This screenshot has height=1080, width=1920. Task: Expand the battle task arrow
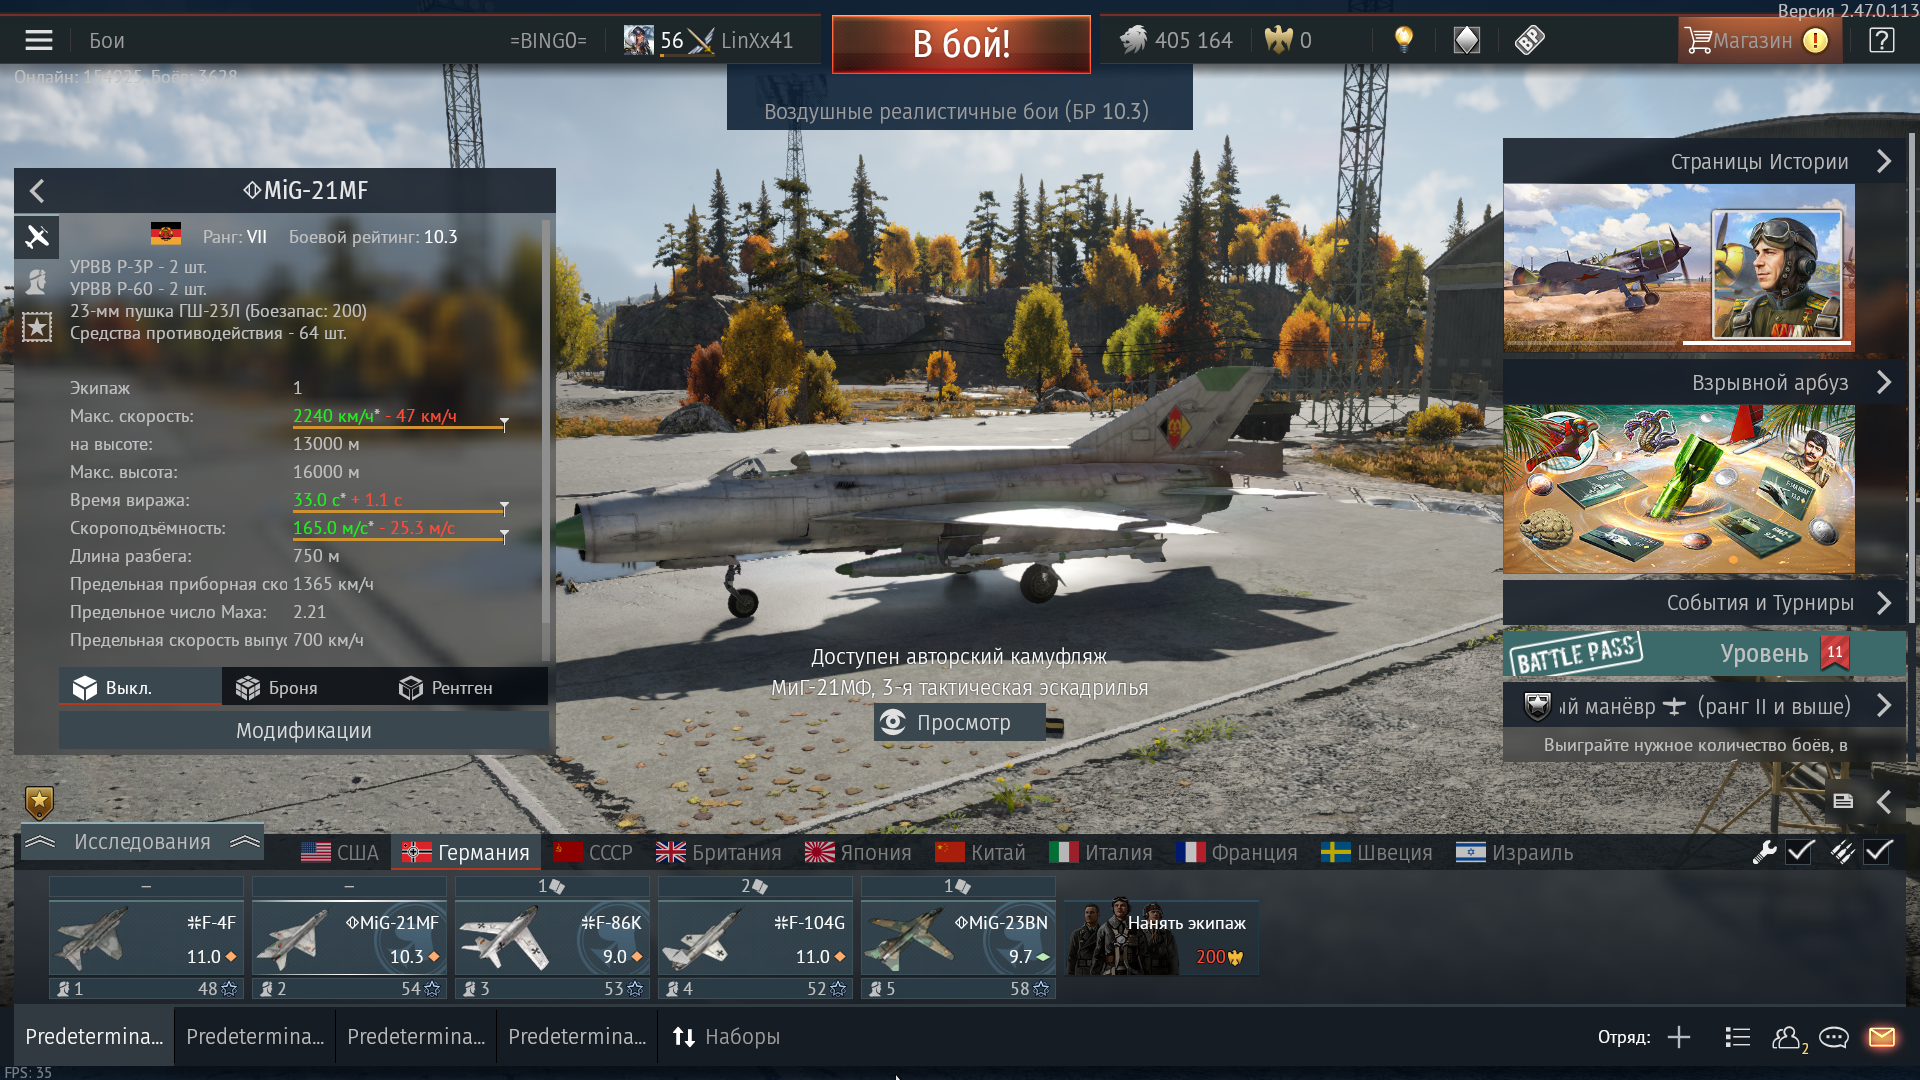click(x=1884, y=706)
